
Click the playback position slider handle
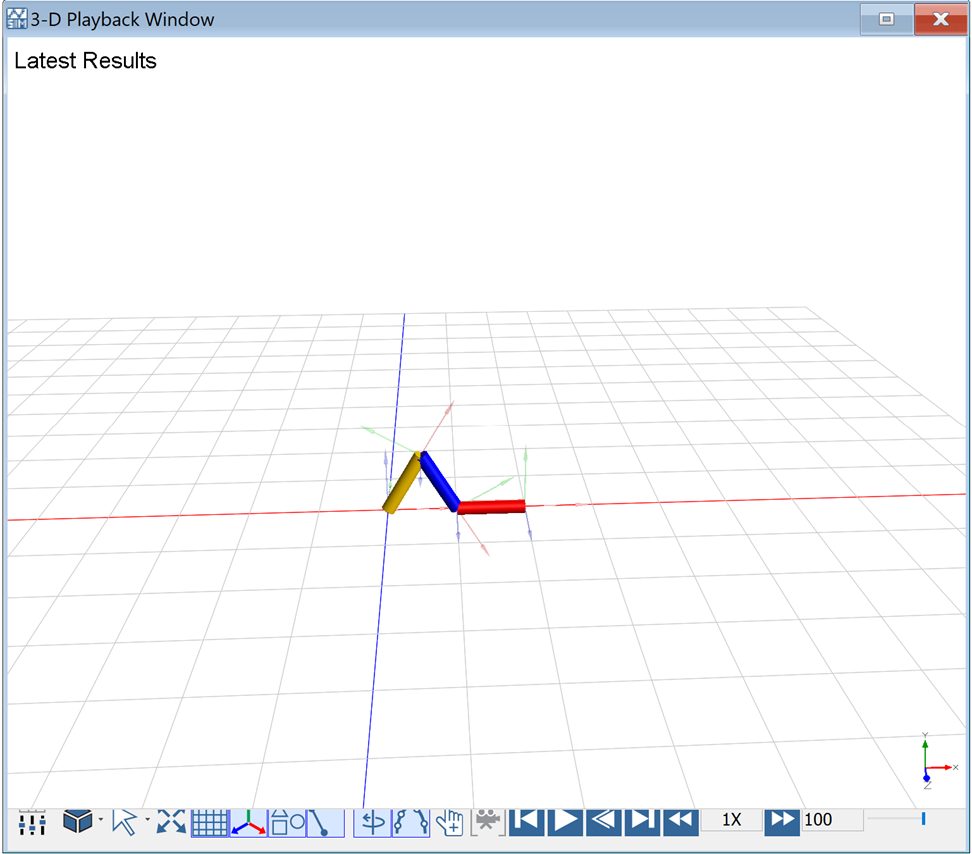tap(924, 819)
